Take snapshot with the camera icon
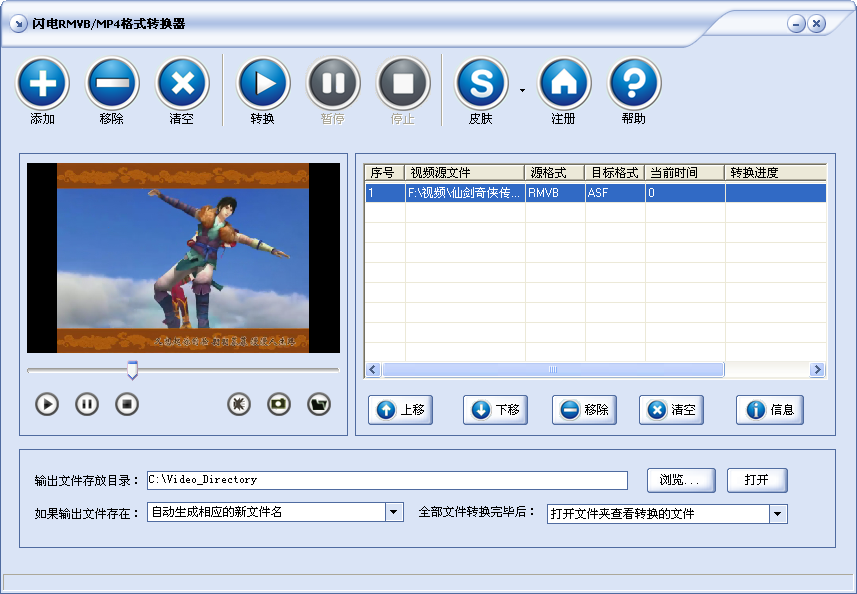The image size is (857, 594). click(x=279, y=404)
